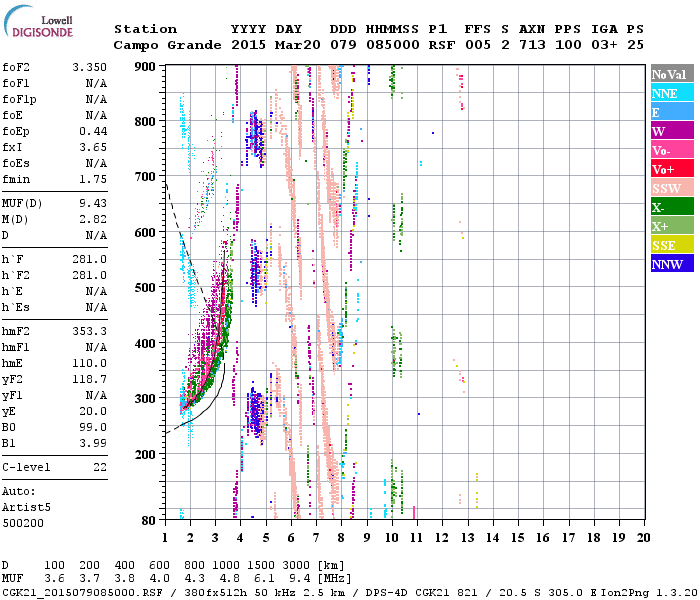
Task: Click the B1 value 3.99
Action: 93,443
